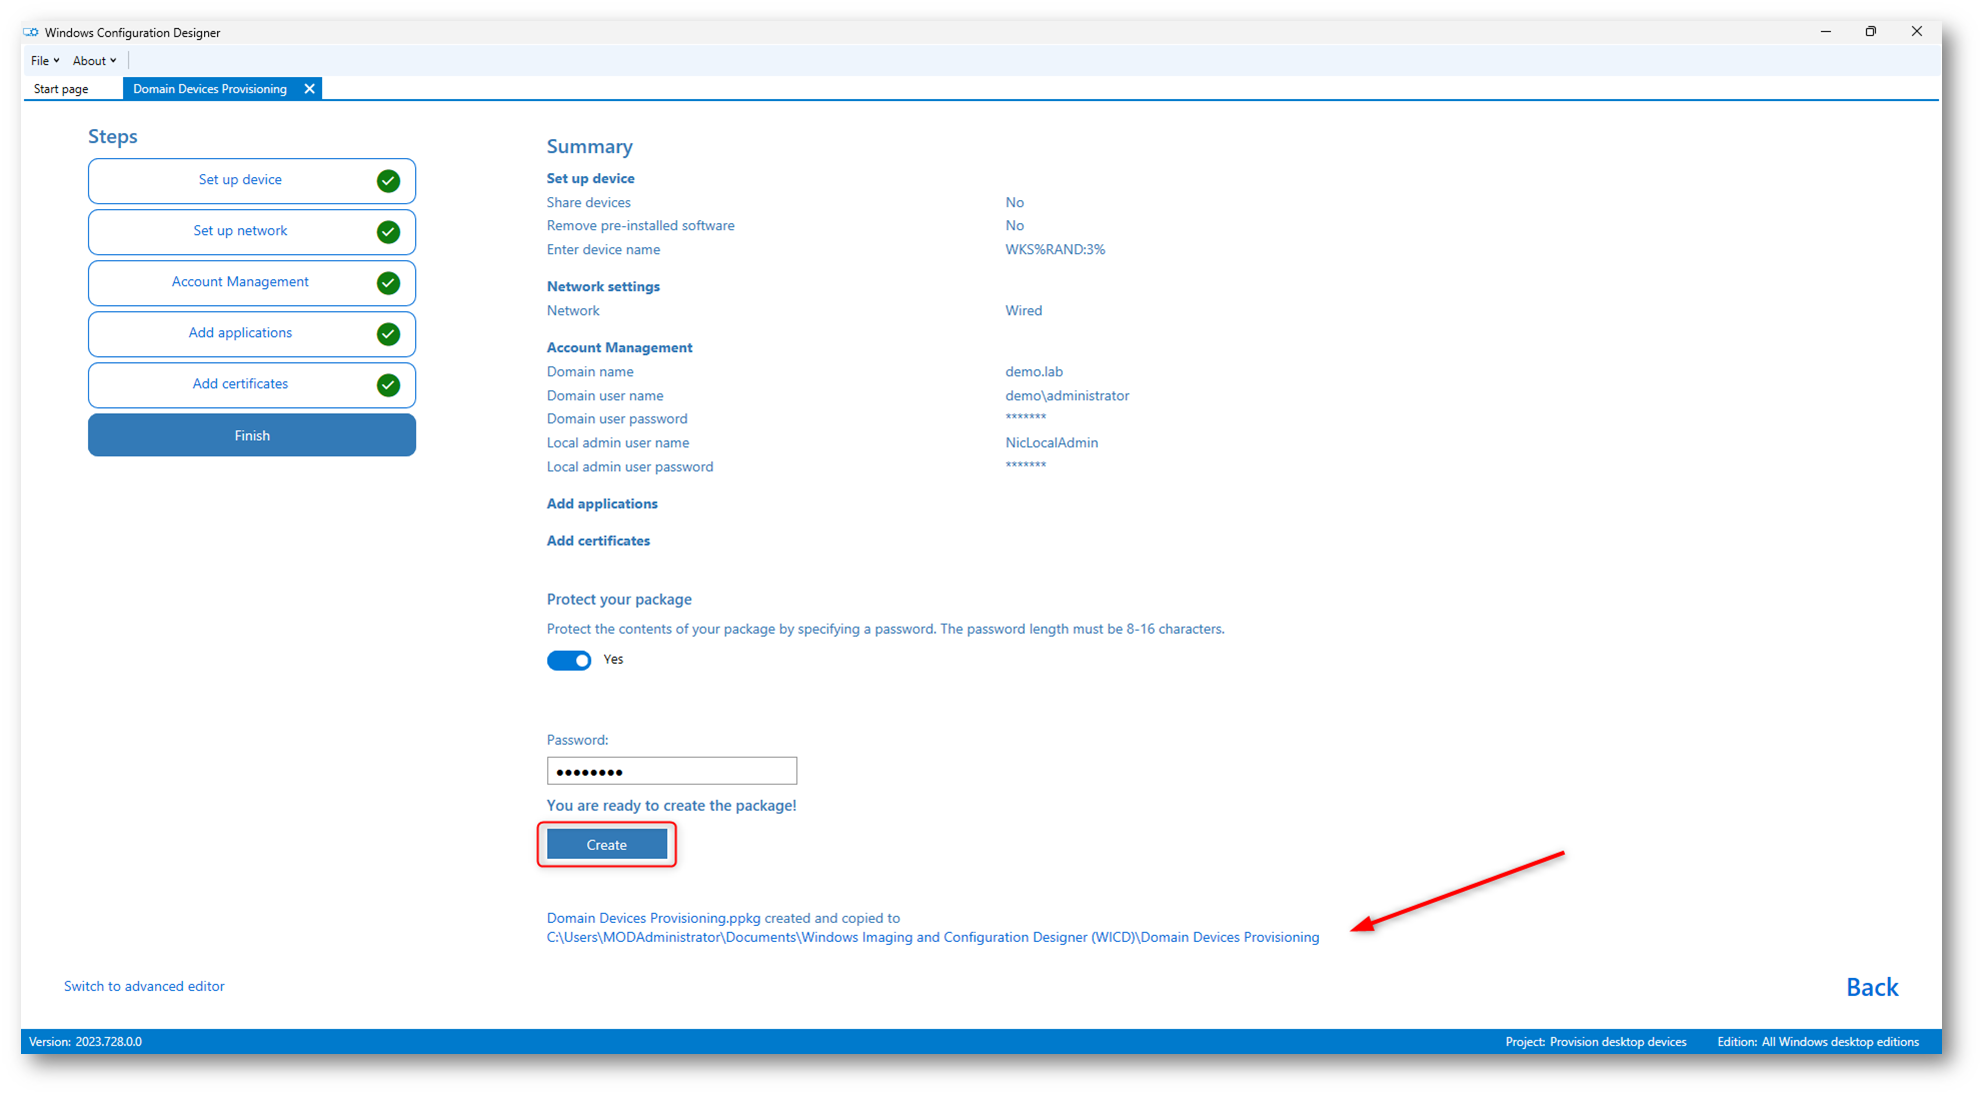Open the Account Management step
Image resolution: width=1984 pixels, height=1096 pixels.
pyautogui.click(x=252, y=283)
